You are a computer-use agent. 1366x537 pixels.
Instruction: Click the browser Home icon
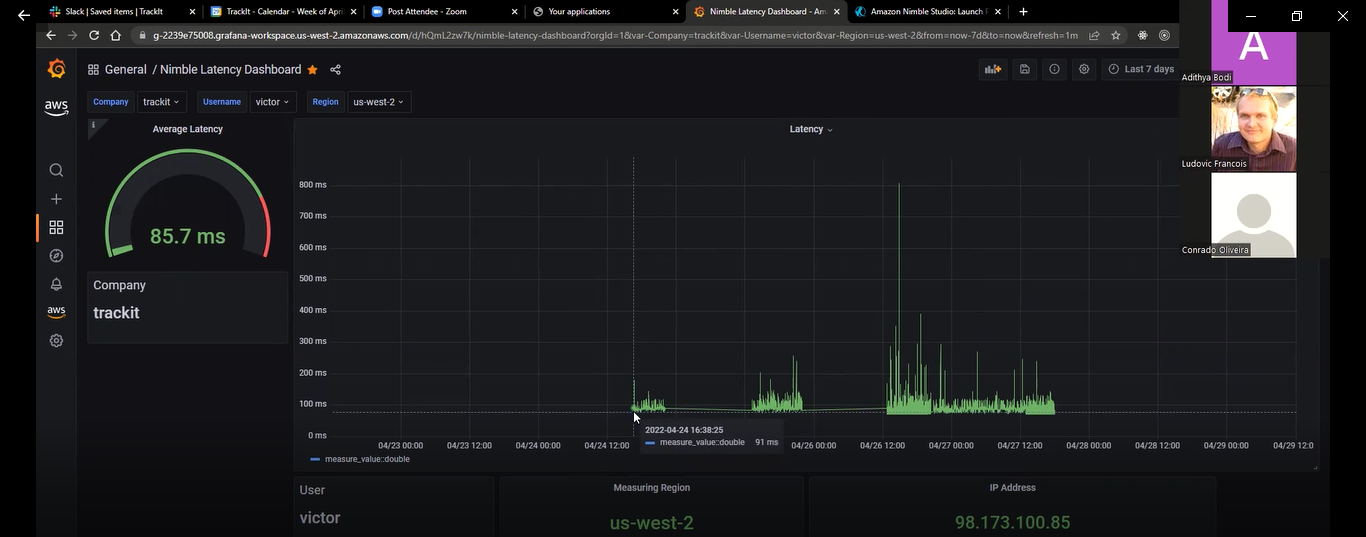115,35
